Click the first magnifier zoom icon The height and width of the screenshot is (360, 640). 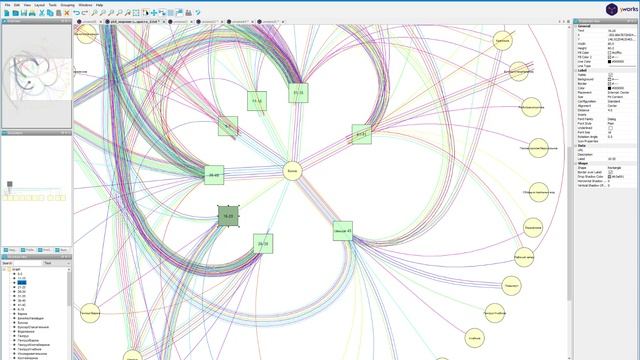[x=94, y=13]
